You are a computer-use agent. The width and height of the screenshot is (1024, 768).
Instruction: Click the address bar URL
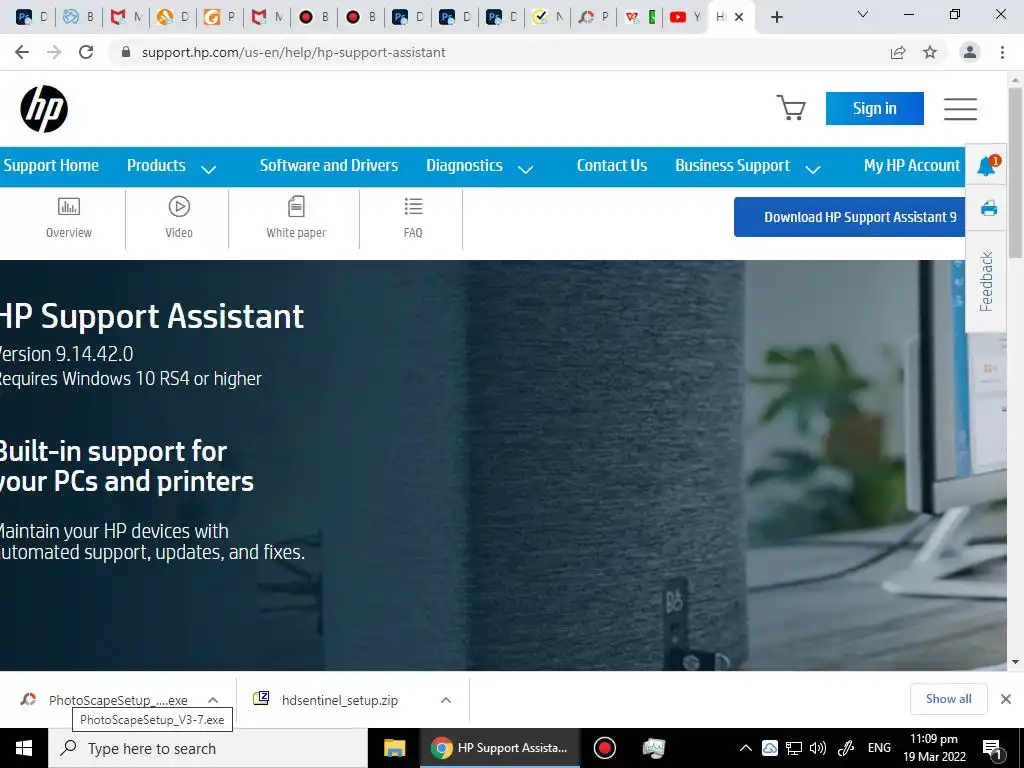293,52
